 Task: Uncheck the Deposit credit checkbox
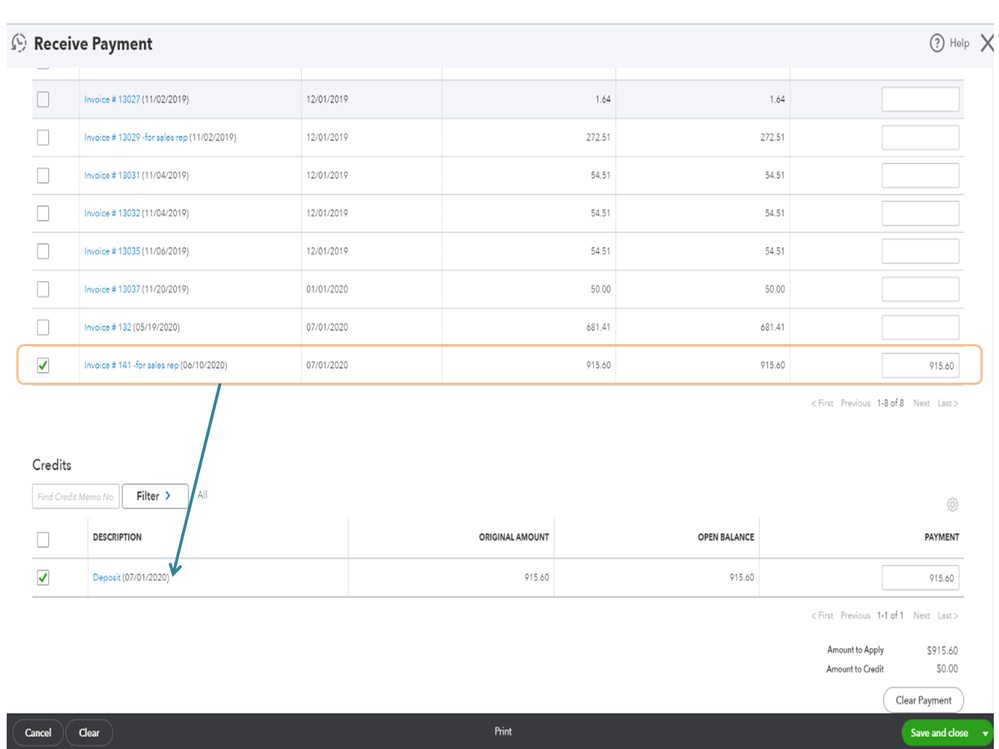pyautogui.click(x=43, y=578)
